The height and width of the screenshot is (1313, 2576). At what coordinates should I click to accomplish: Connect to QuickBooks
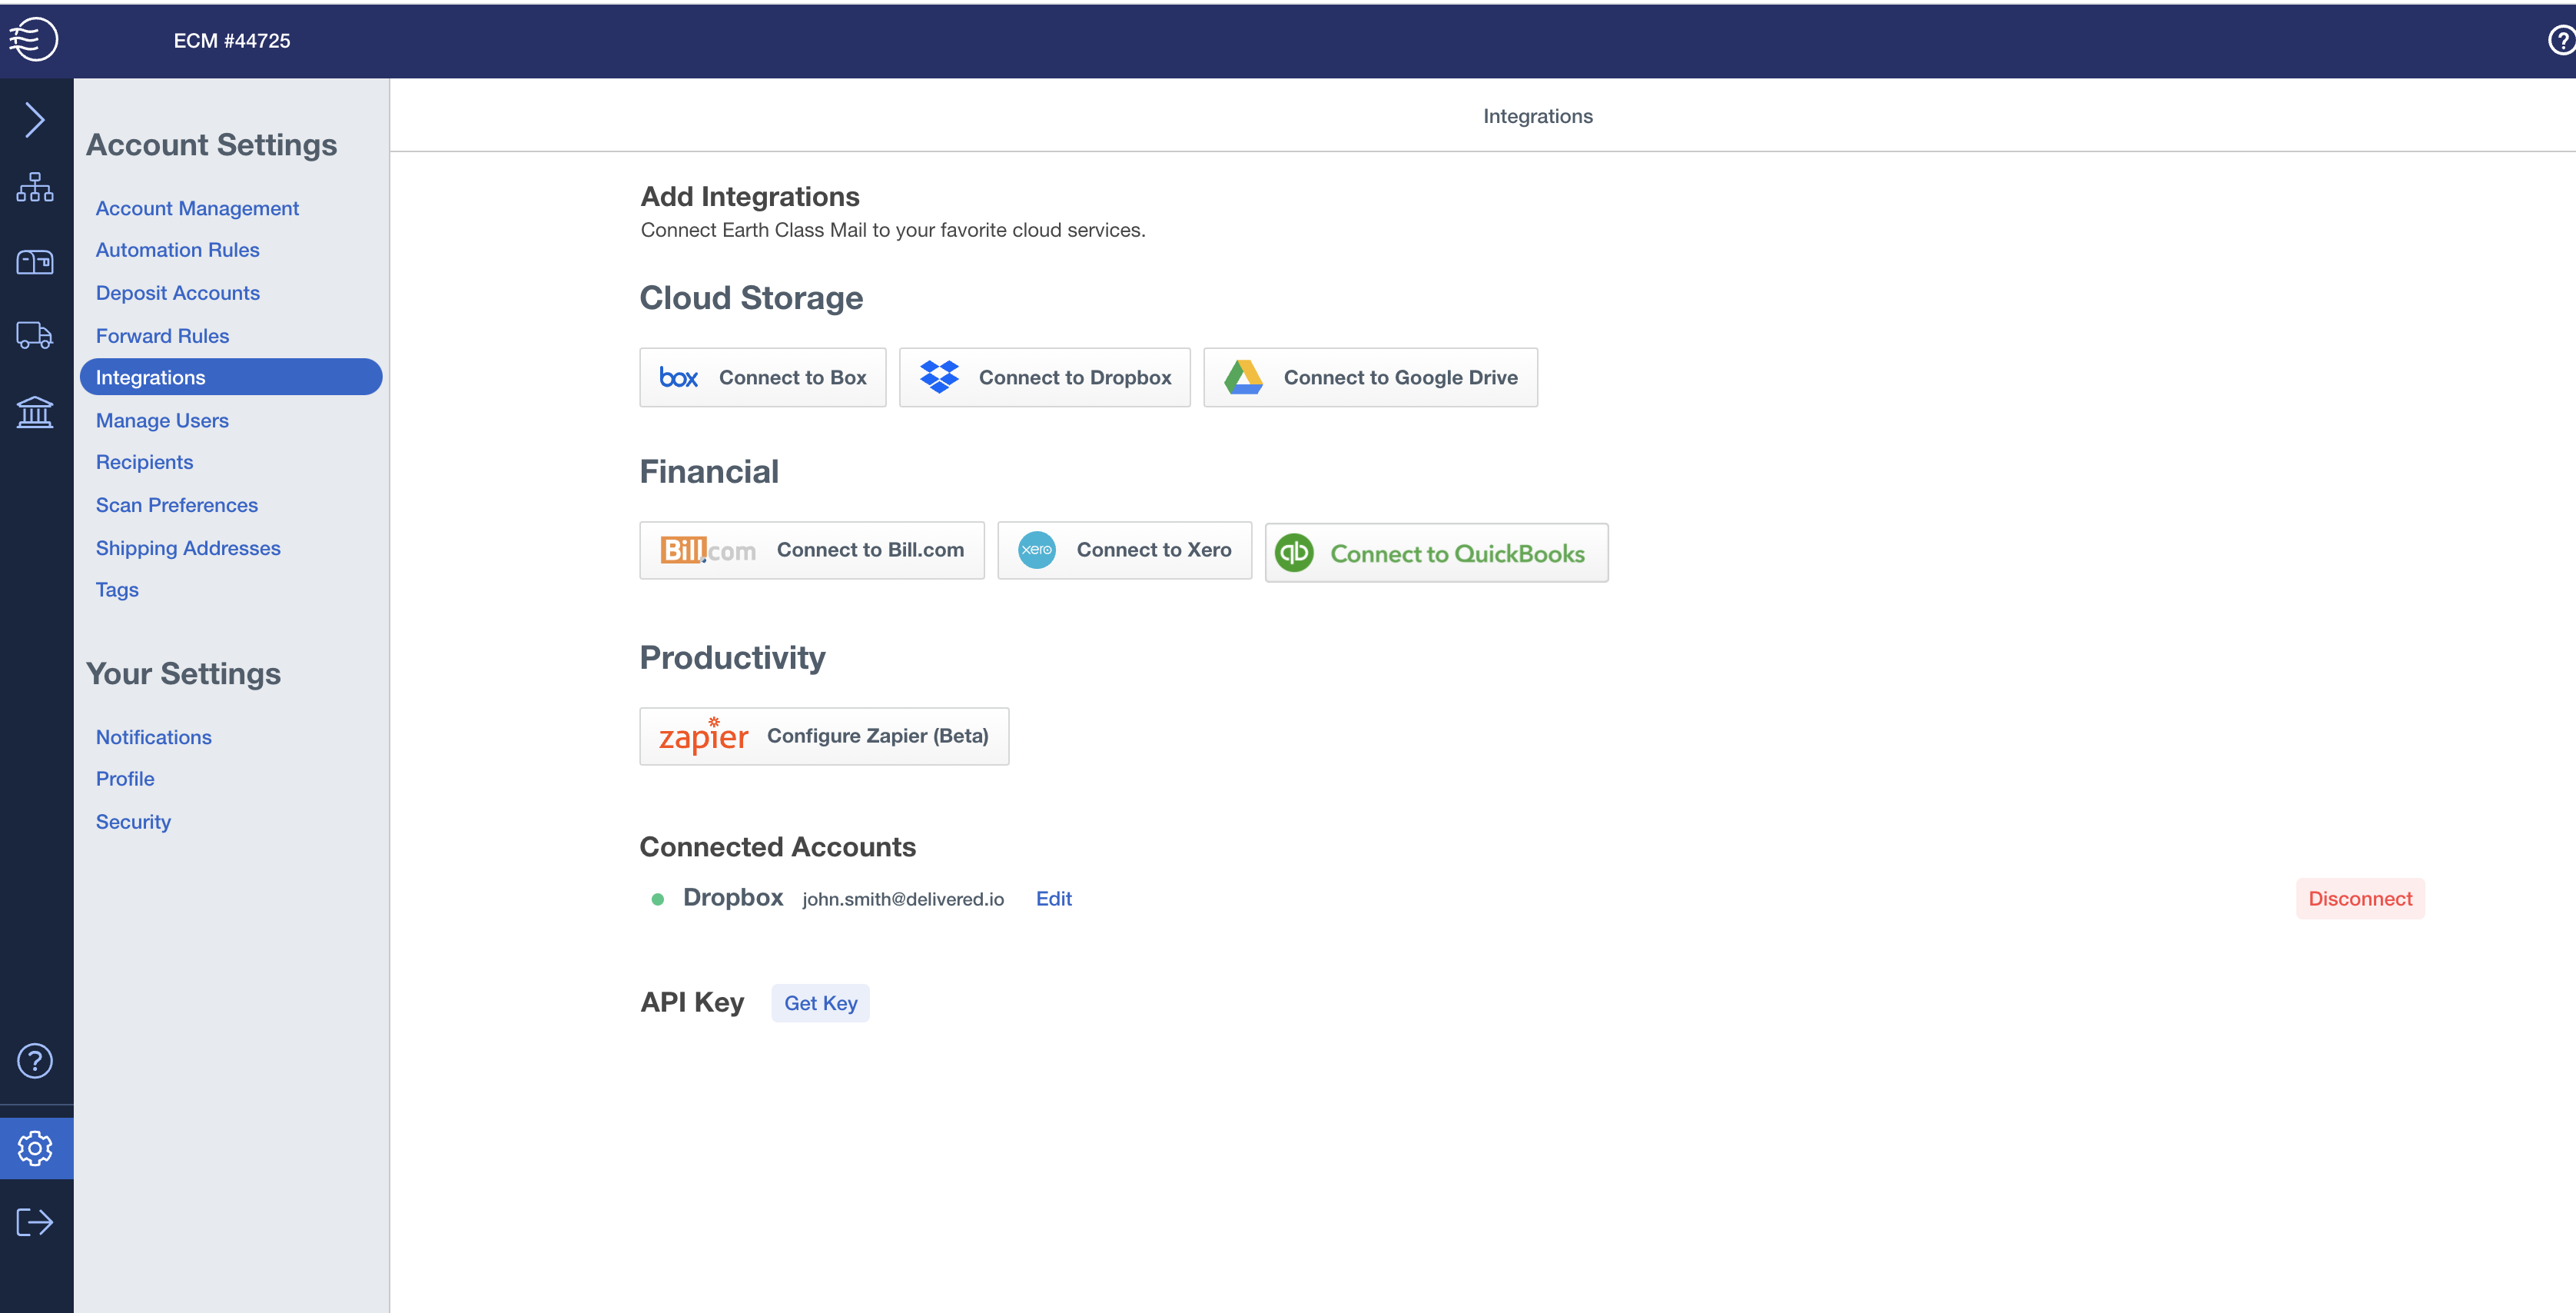pos(1436,552)
